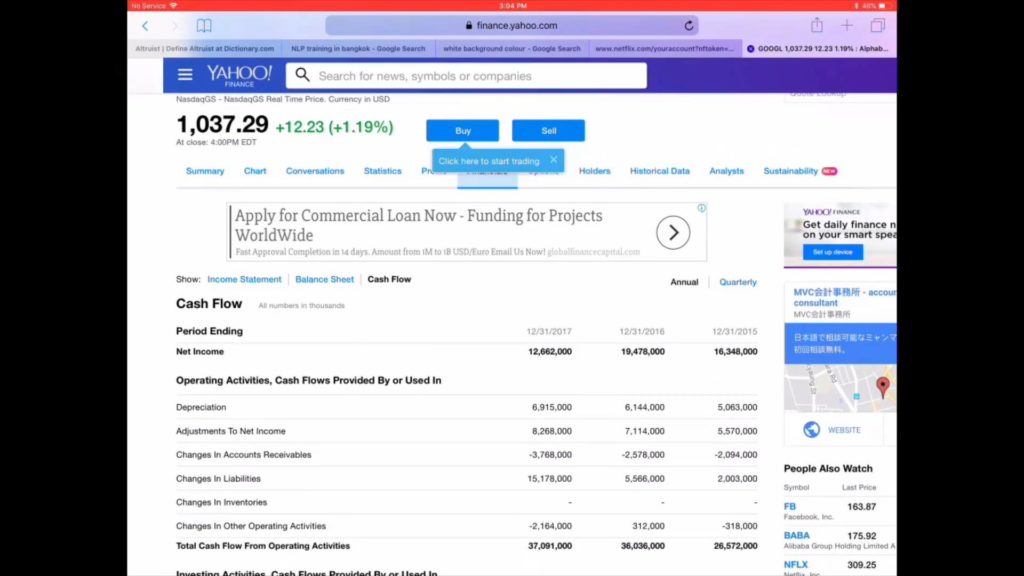Open the Statistics tab
The image size is (1024, 576).
coord(383,171)
